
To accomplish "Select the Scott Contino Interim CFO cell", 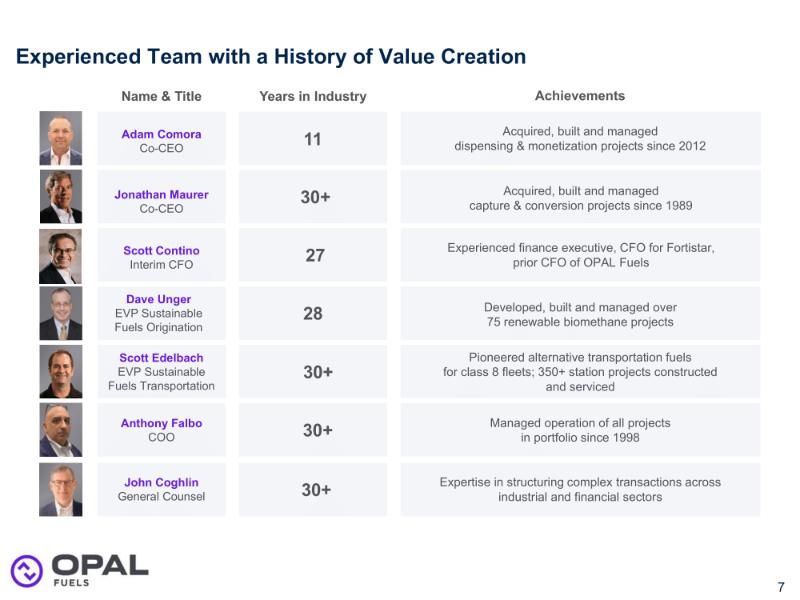I will click(161, 257).
